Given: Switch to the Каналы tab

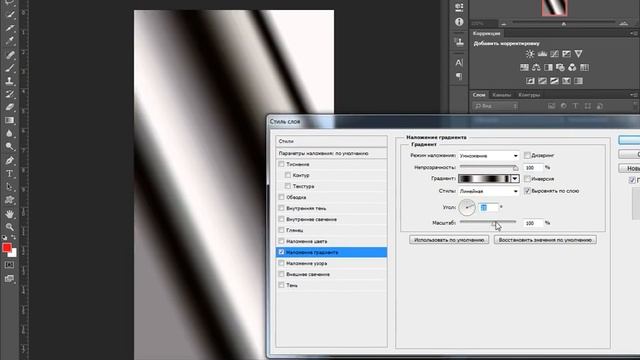Looking at the screenshot, I should point(501,95).
